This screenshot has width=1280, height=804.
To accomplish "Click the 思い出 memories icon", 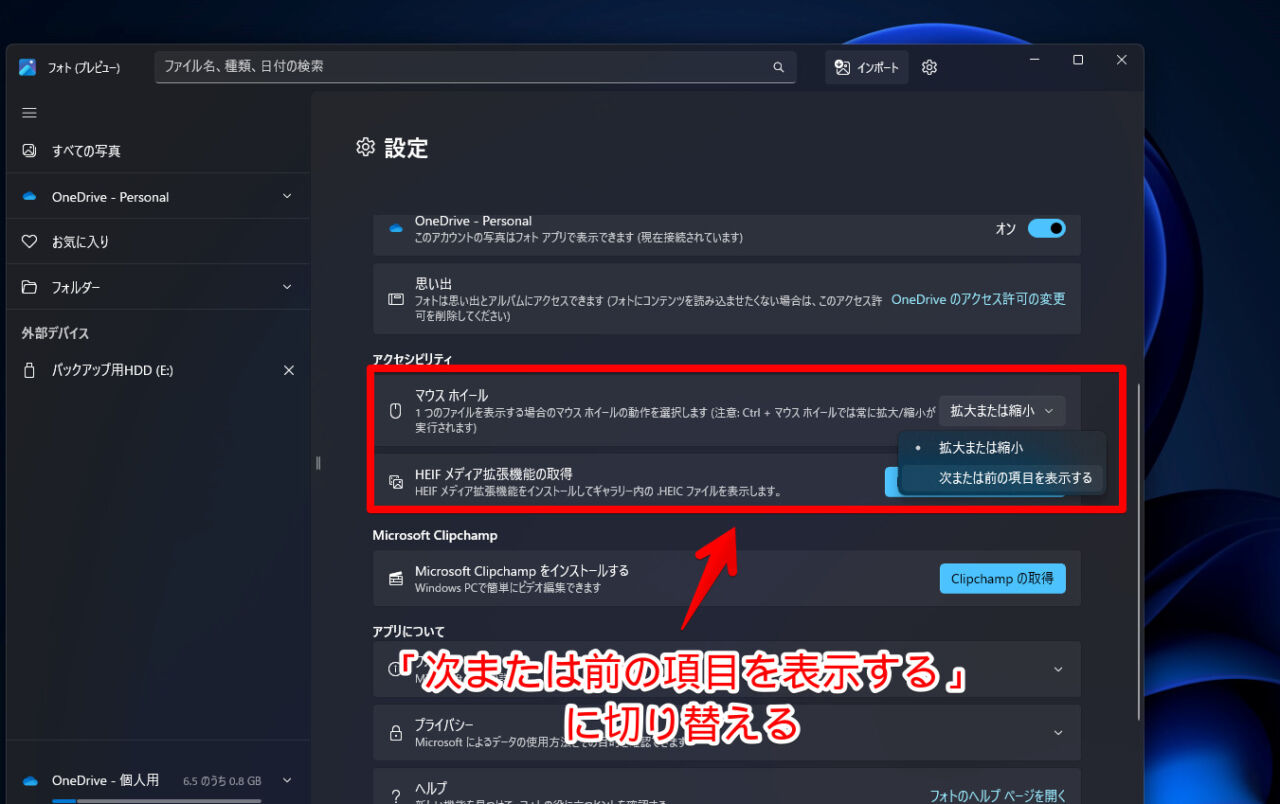I will coord(396,299).
